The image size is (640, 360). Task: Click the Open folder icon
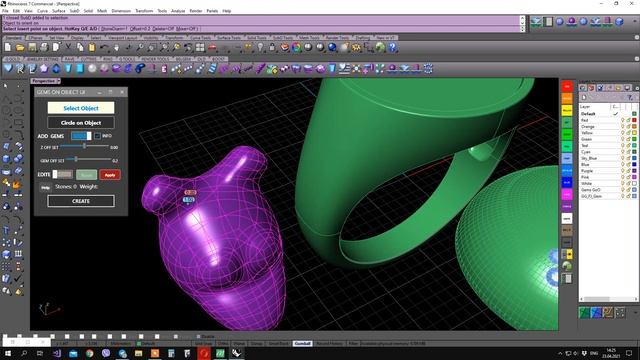(20, 48)
